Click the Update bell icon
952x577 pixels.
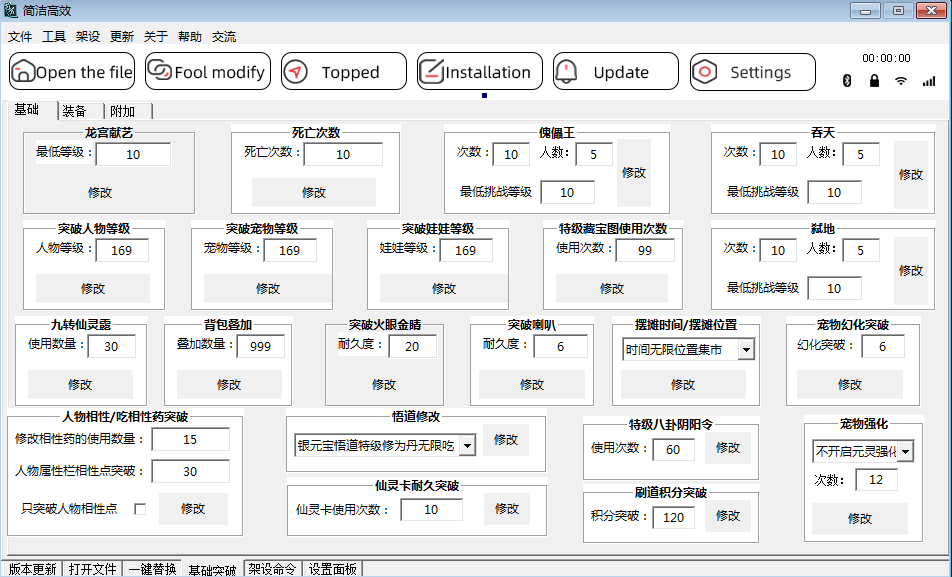click(567, 72)
